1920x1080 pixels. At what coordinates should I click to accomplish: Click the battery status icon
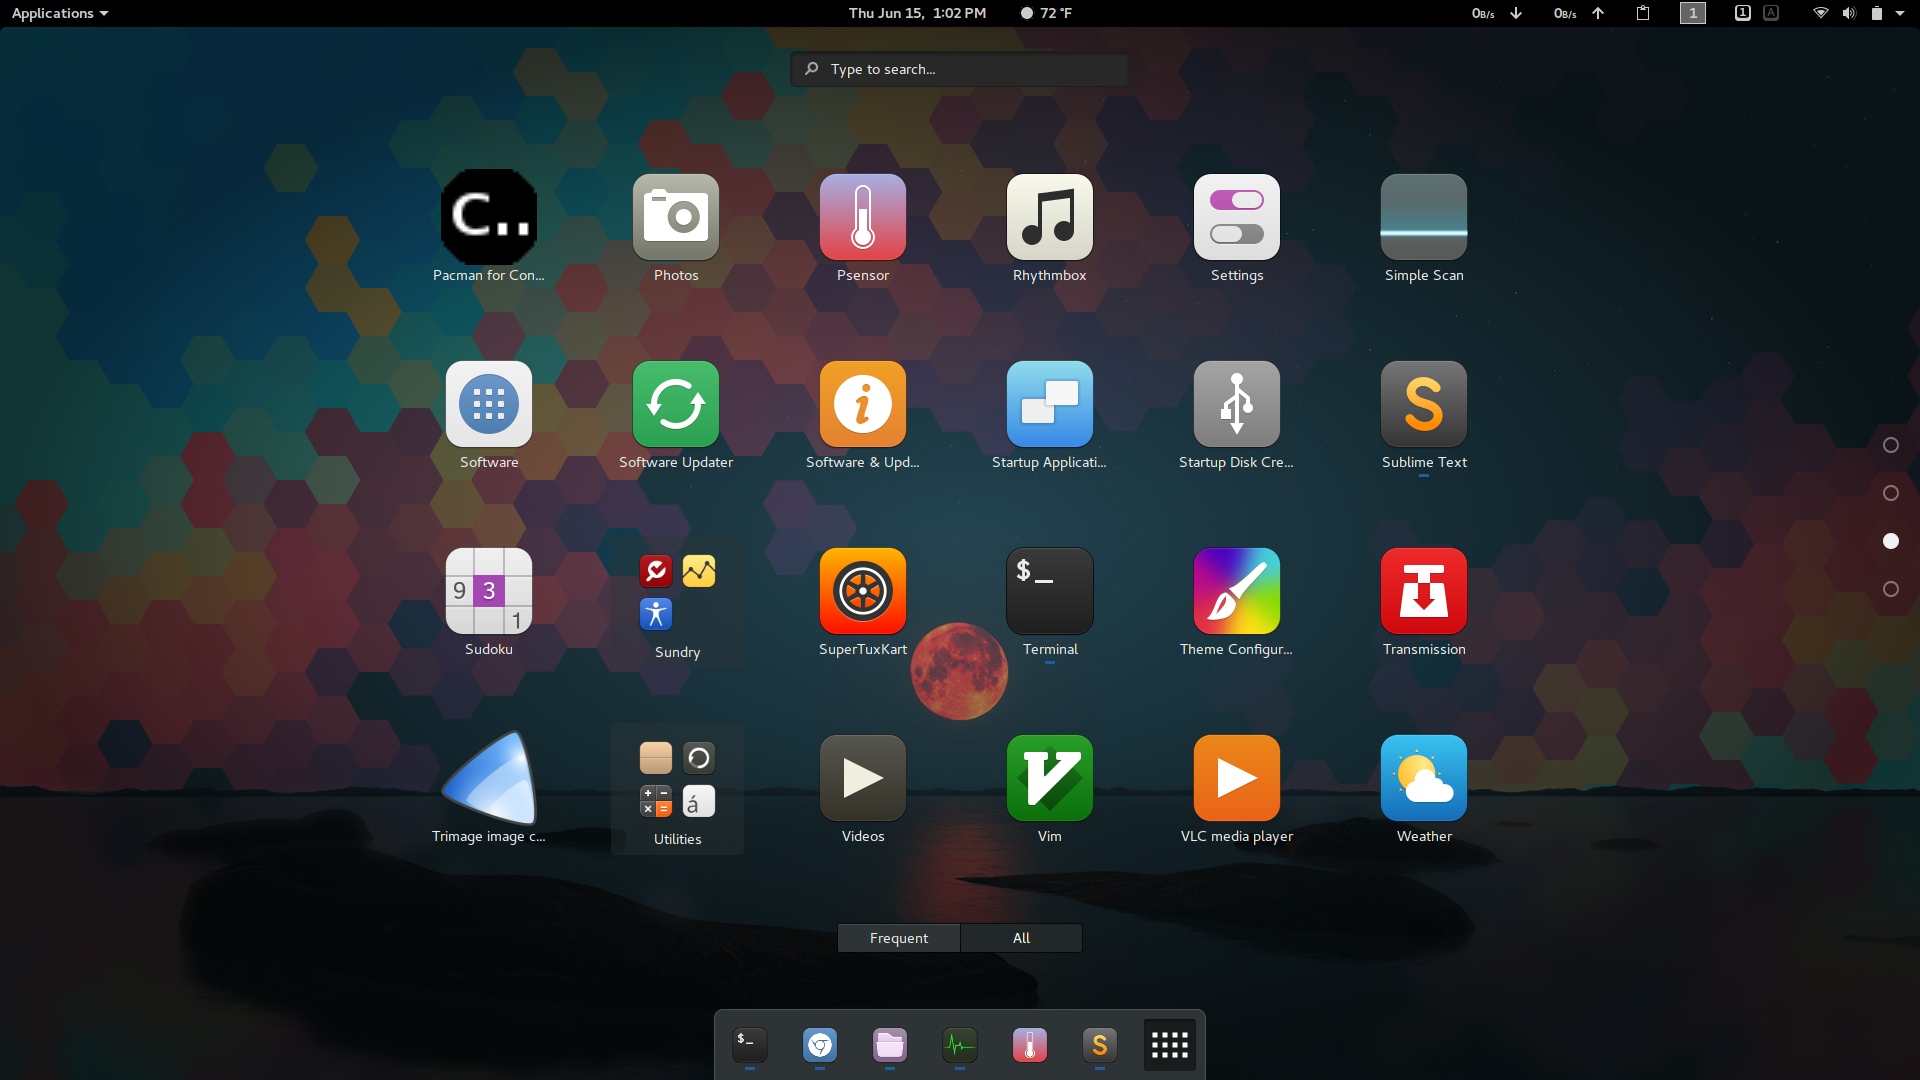pyautogui.click(x=1877, y=13)
